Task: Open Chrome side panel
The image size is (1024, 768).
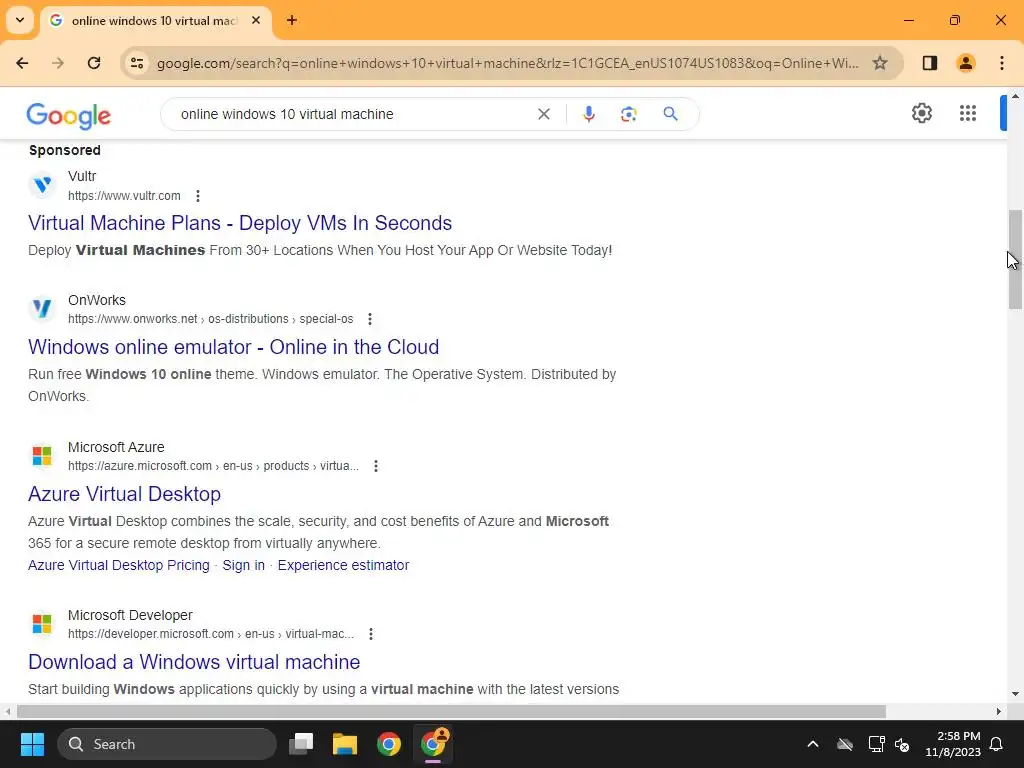Action: pos(929,63)
